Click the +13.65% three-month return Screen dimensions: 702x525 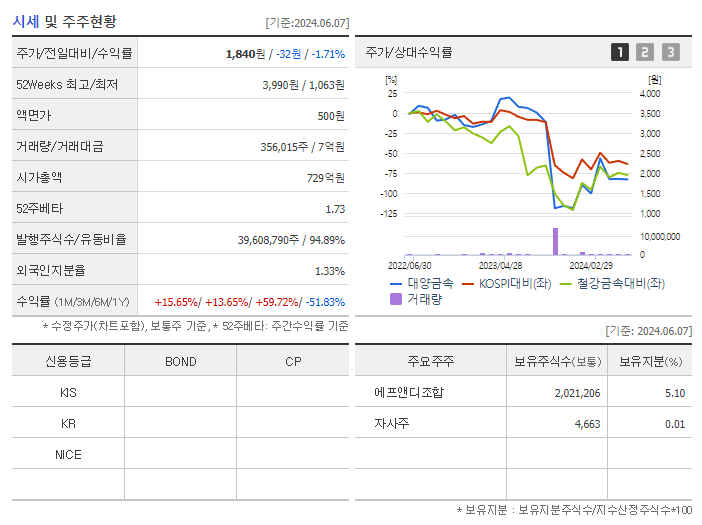click(x=227, y=302)
